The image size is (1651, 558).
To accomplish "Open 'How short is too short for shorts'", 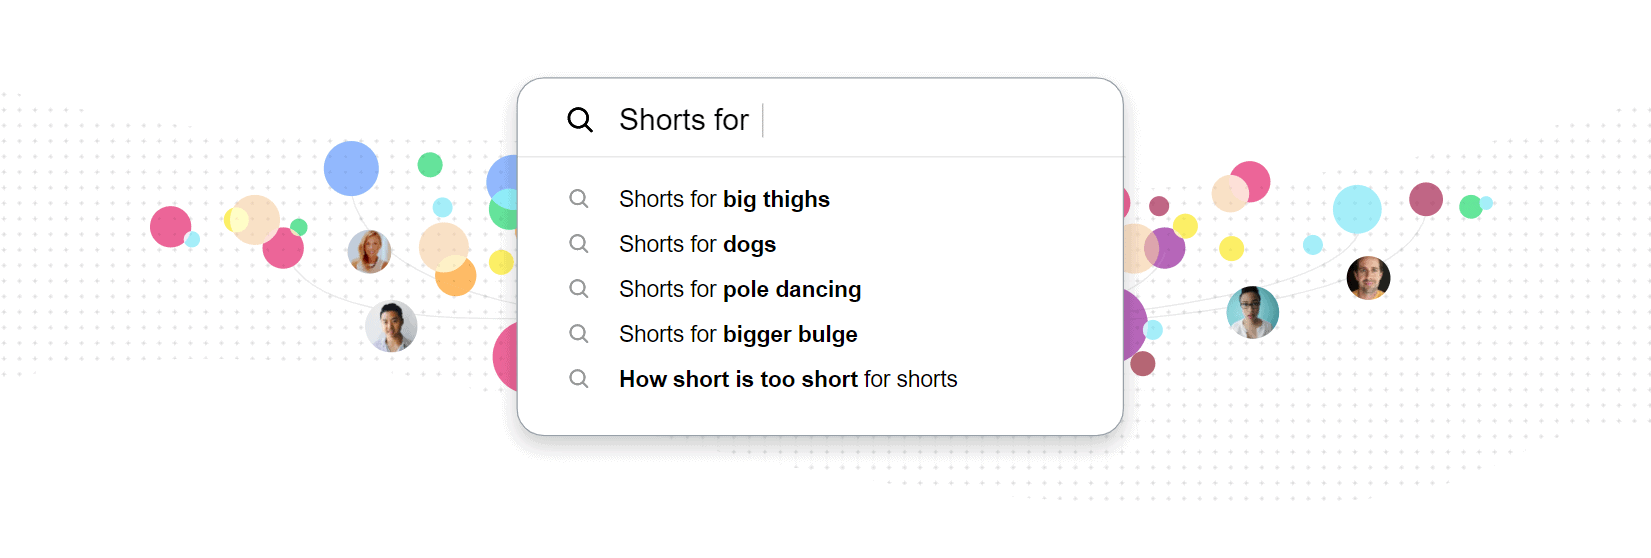I will [x=788, y=379].
